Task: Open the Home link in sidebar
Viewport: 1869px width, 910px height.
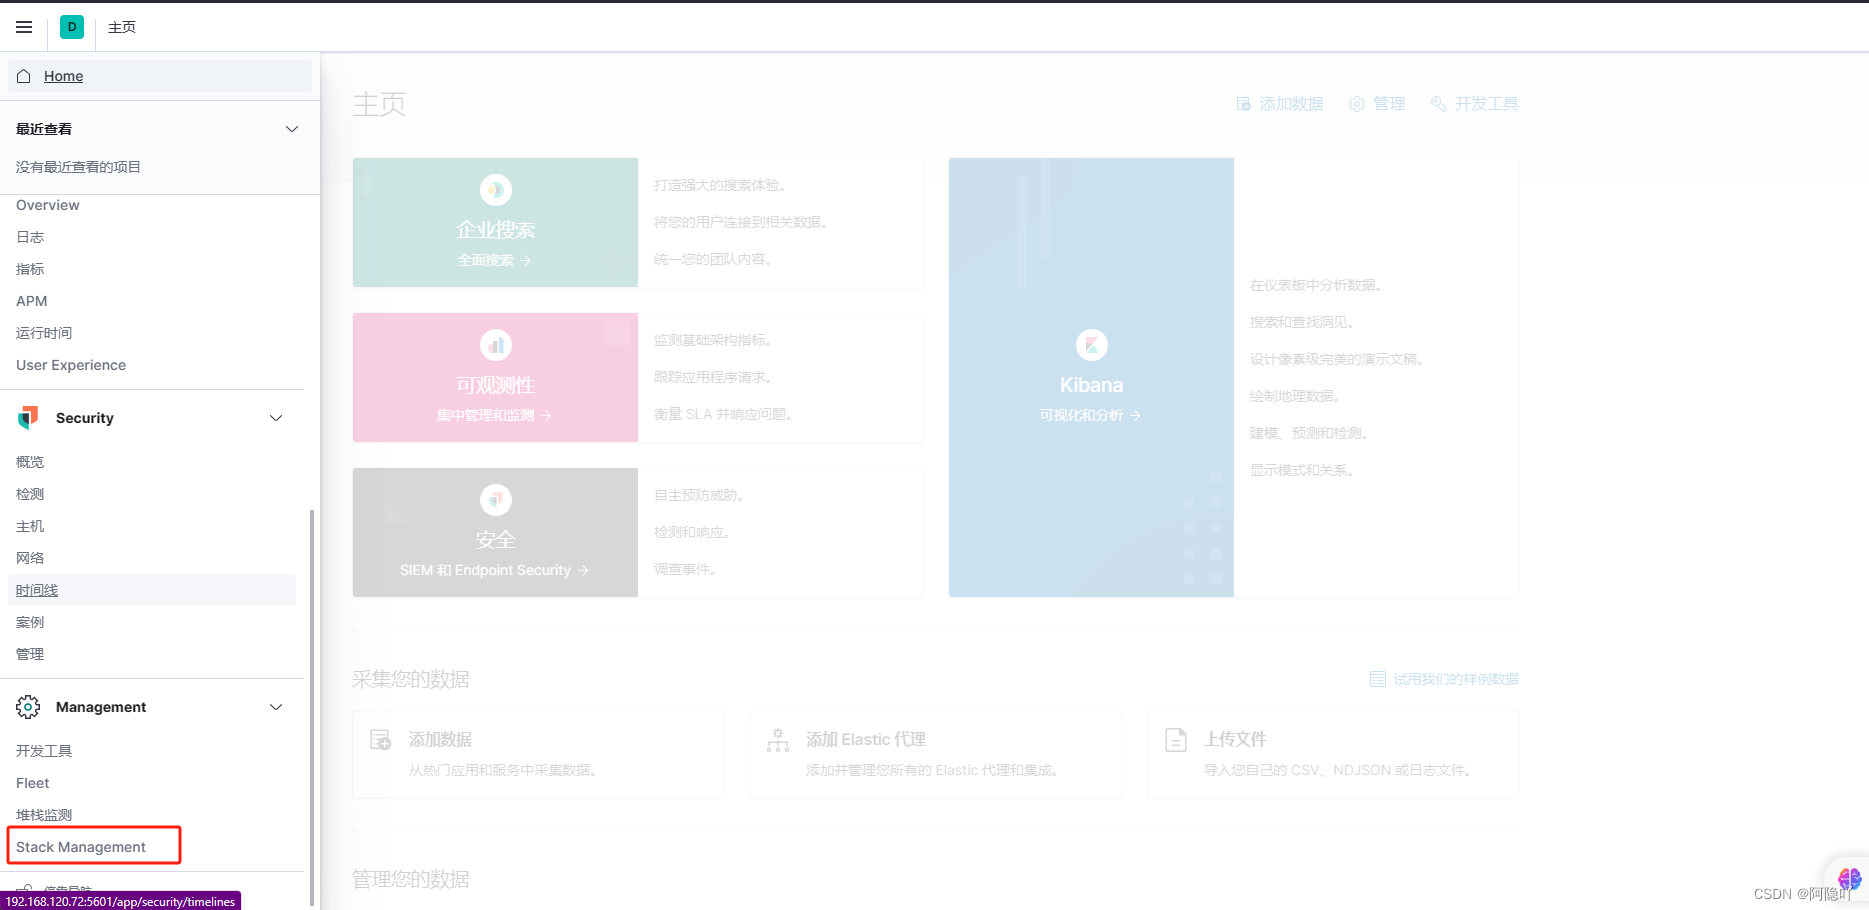Action: point(64,76)
